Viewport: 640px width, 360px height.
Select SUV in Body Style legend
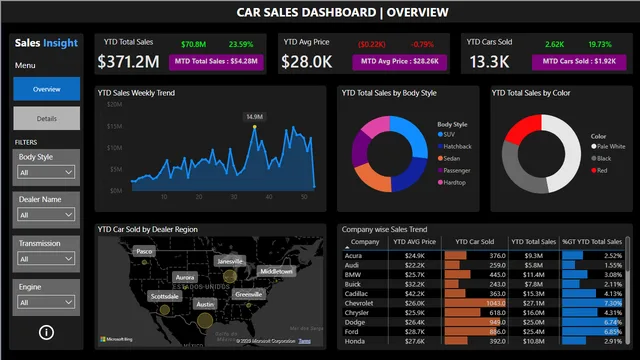(x=446, y=134)
